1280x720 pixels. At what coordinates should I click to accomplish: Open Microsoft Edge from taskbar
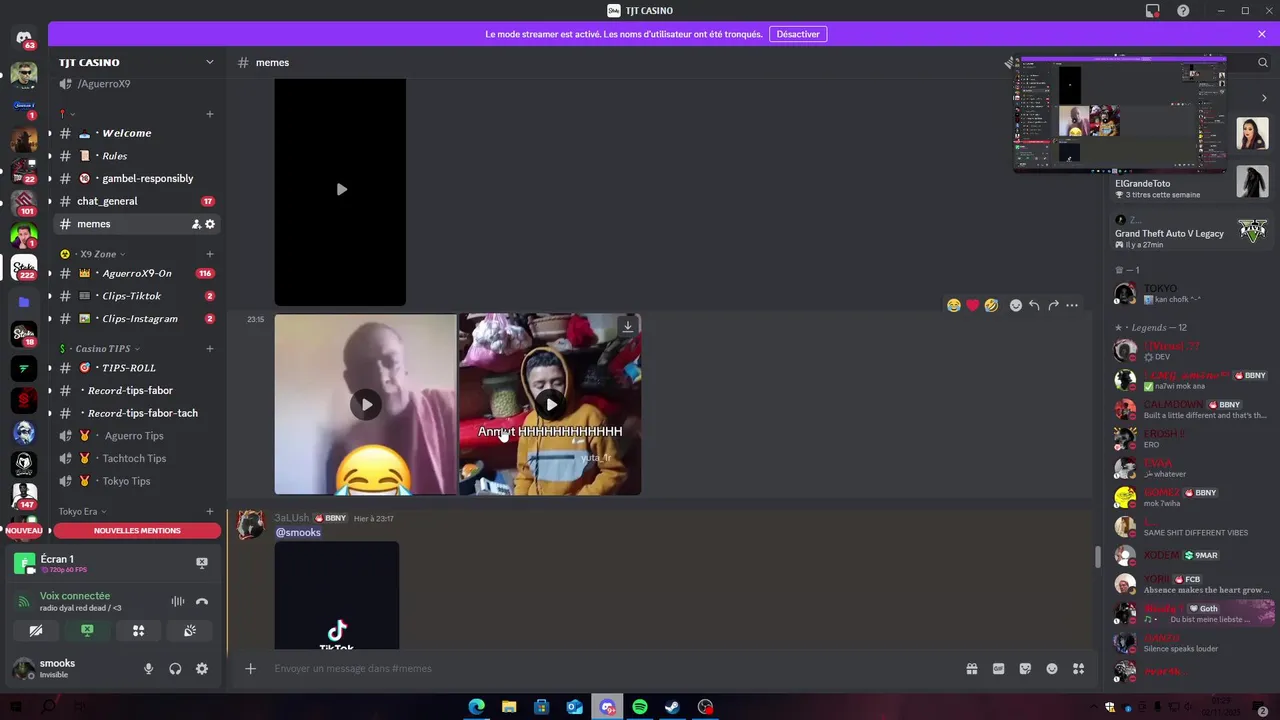pyautogui.click(x=477, y=707)
